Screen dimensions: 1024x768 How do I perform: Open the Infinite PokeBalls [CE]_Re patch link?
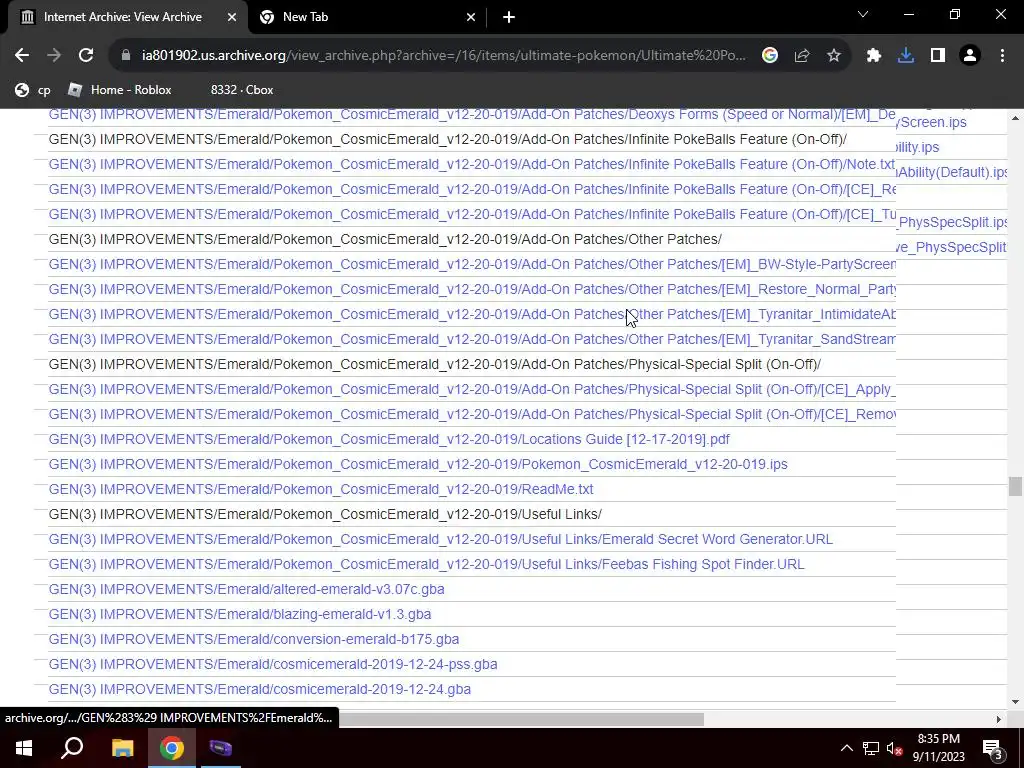[472, 189]
